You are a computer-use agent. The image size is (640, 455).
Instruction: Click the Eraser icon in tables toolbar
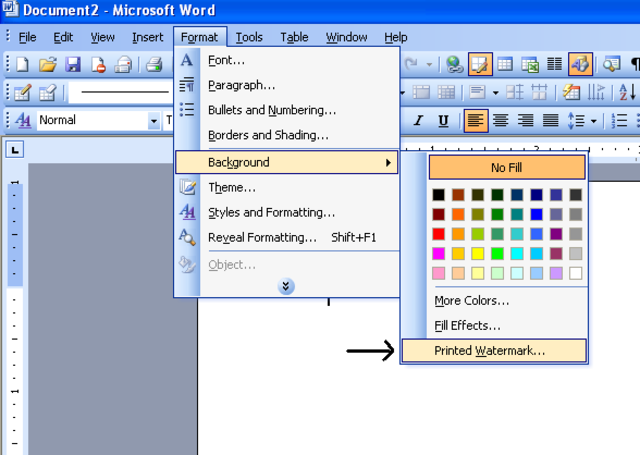click(x=48, y=92)
